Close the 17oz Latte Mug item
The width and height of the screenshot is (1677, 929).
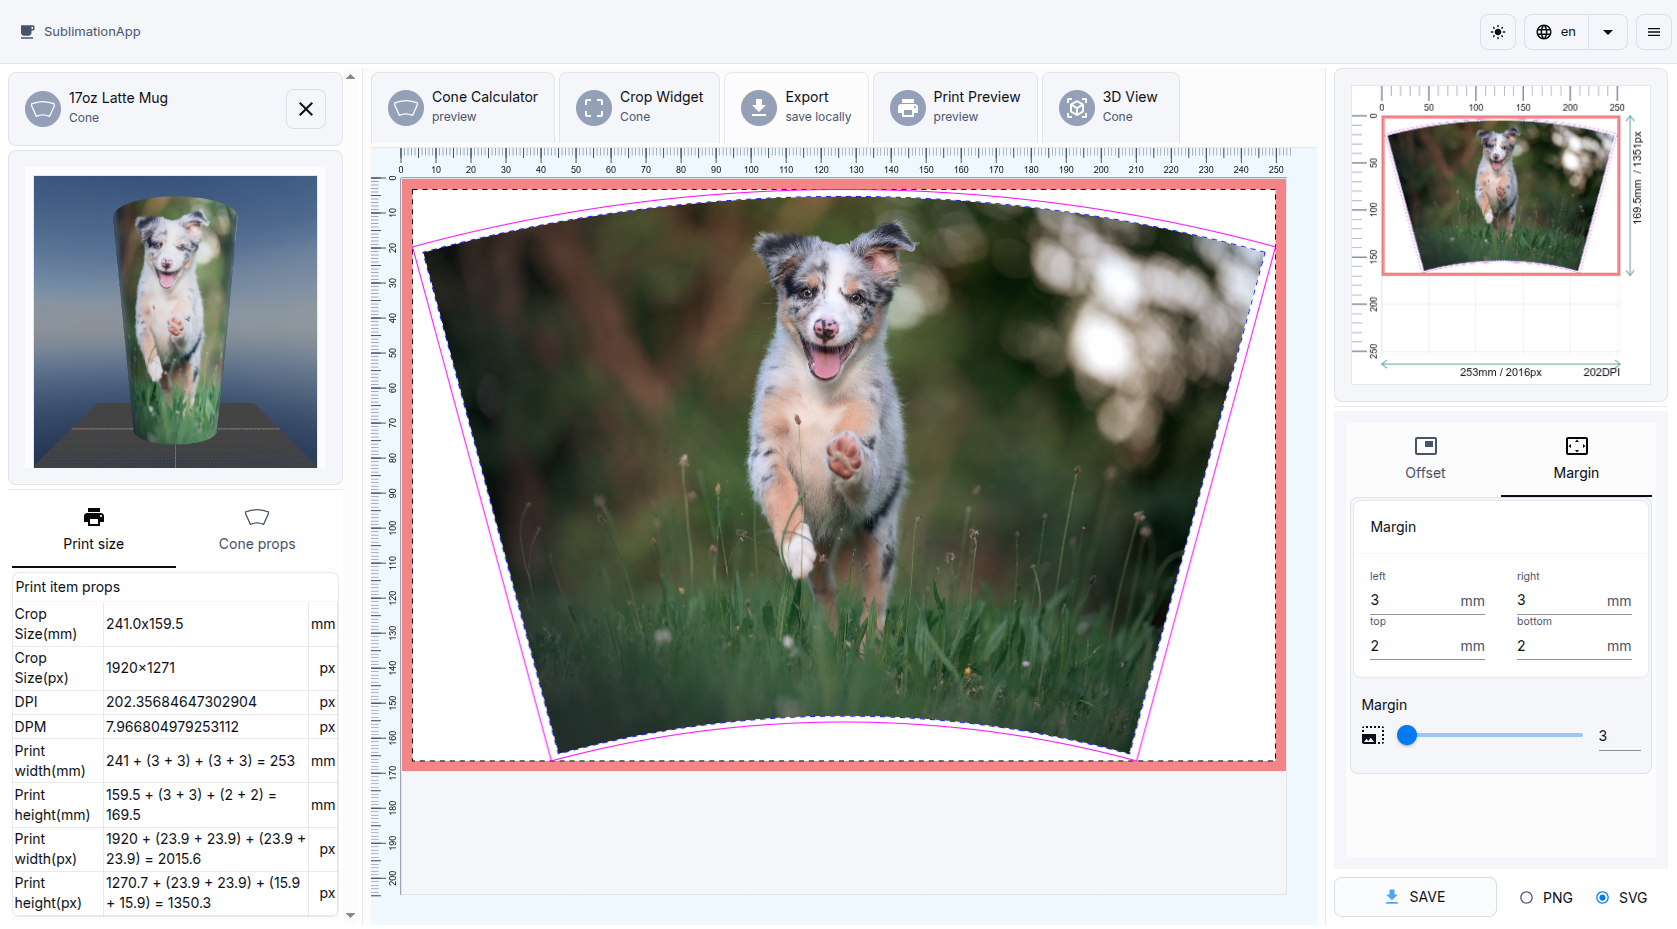coord(306,109)
